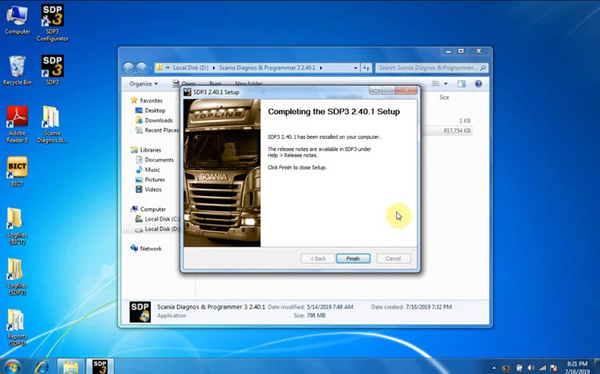Show hidden system tray icons arrow

(494, 368)
